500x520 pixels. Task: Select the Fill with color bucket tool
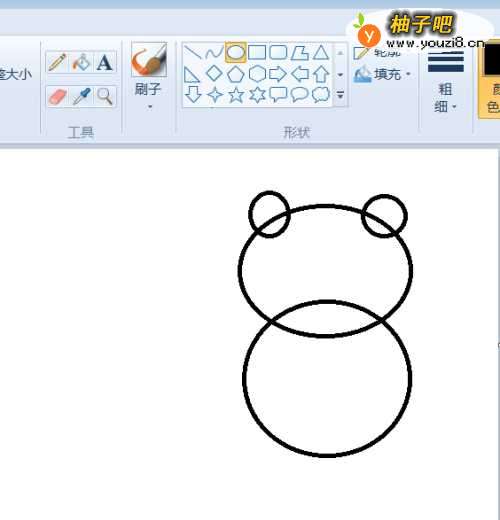point(81,62)
